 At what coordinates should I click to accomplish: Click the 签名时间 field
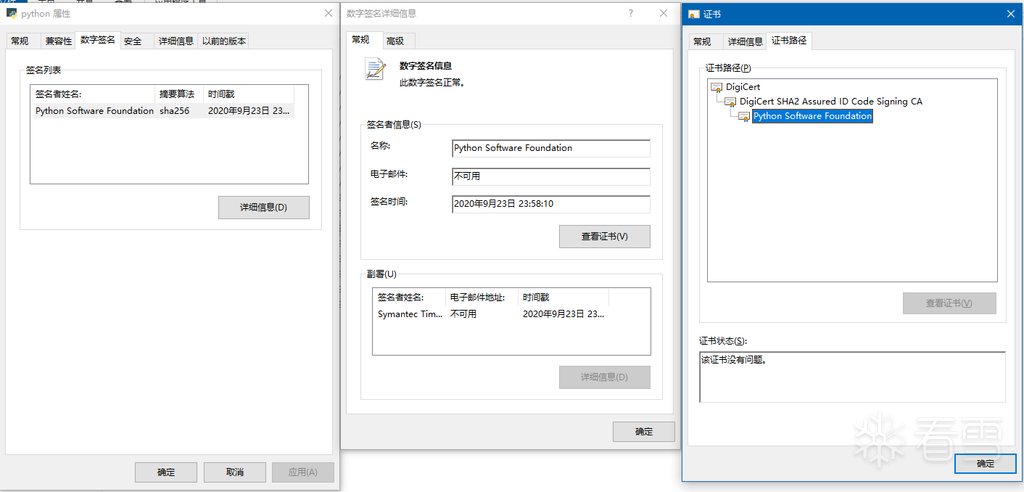point(551,204)
